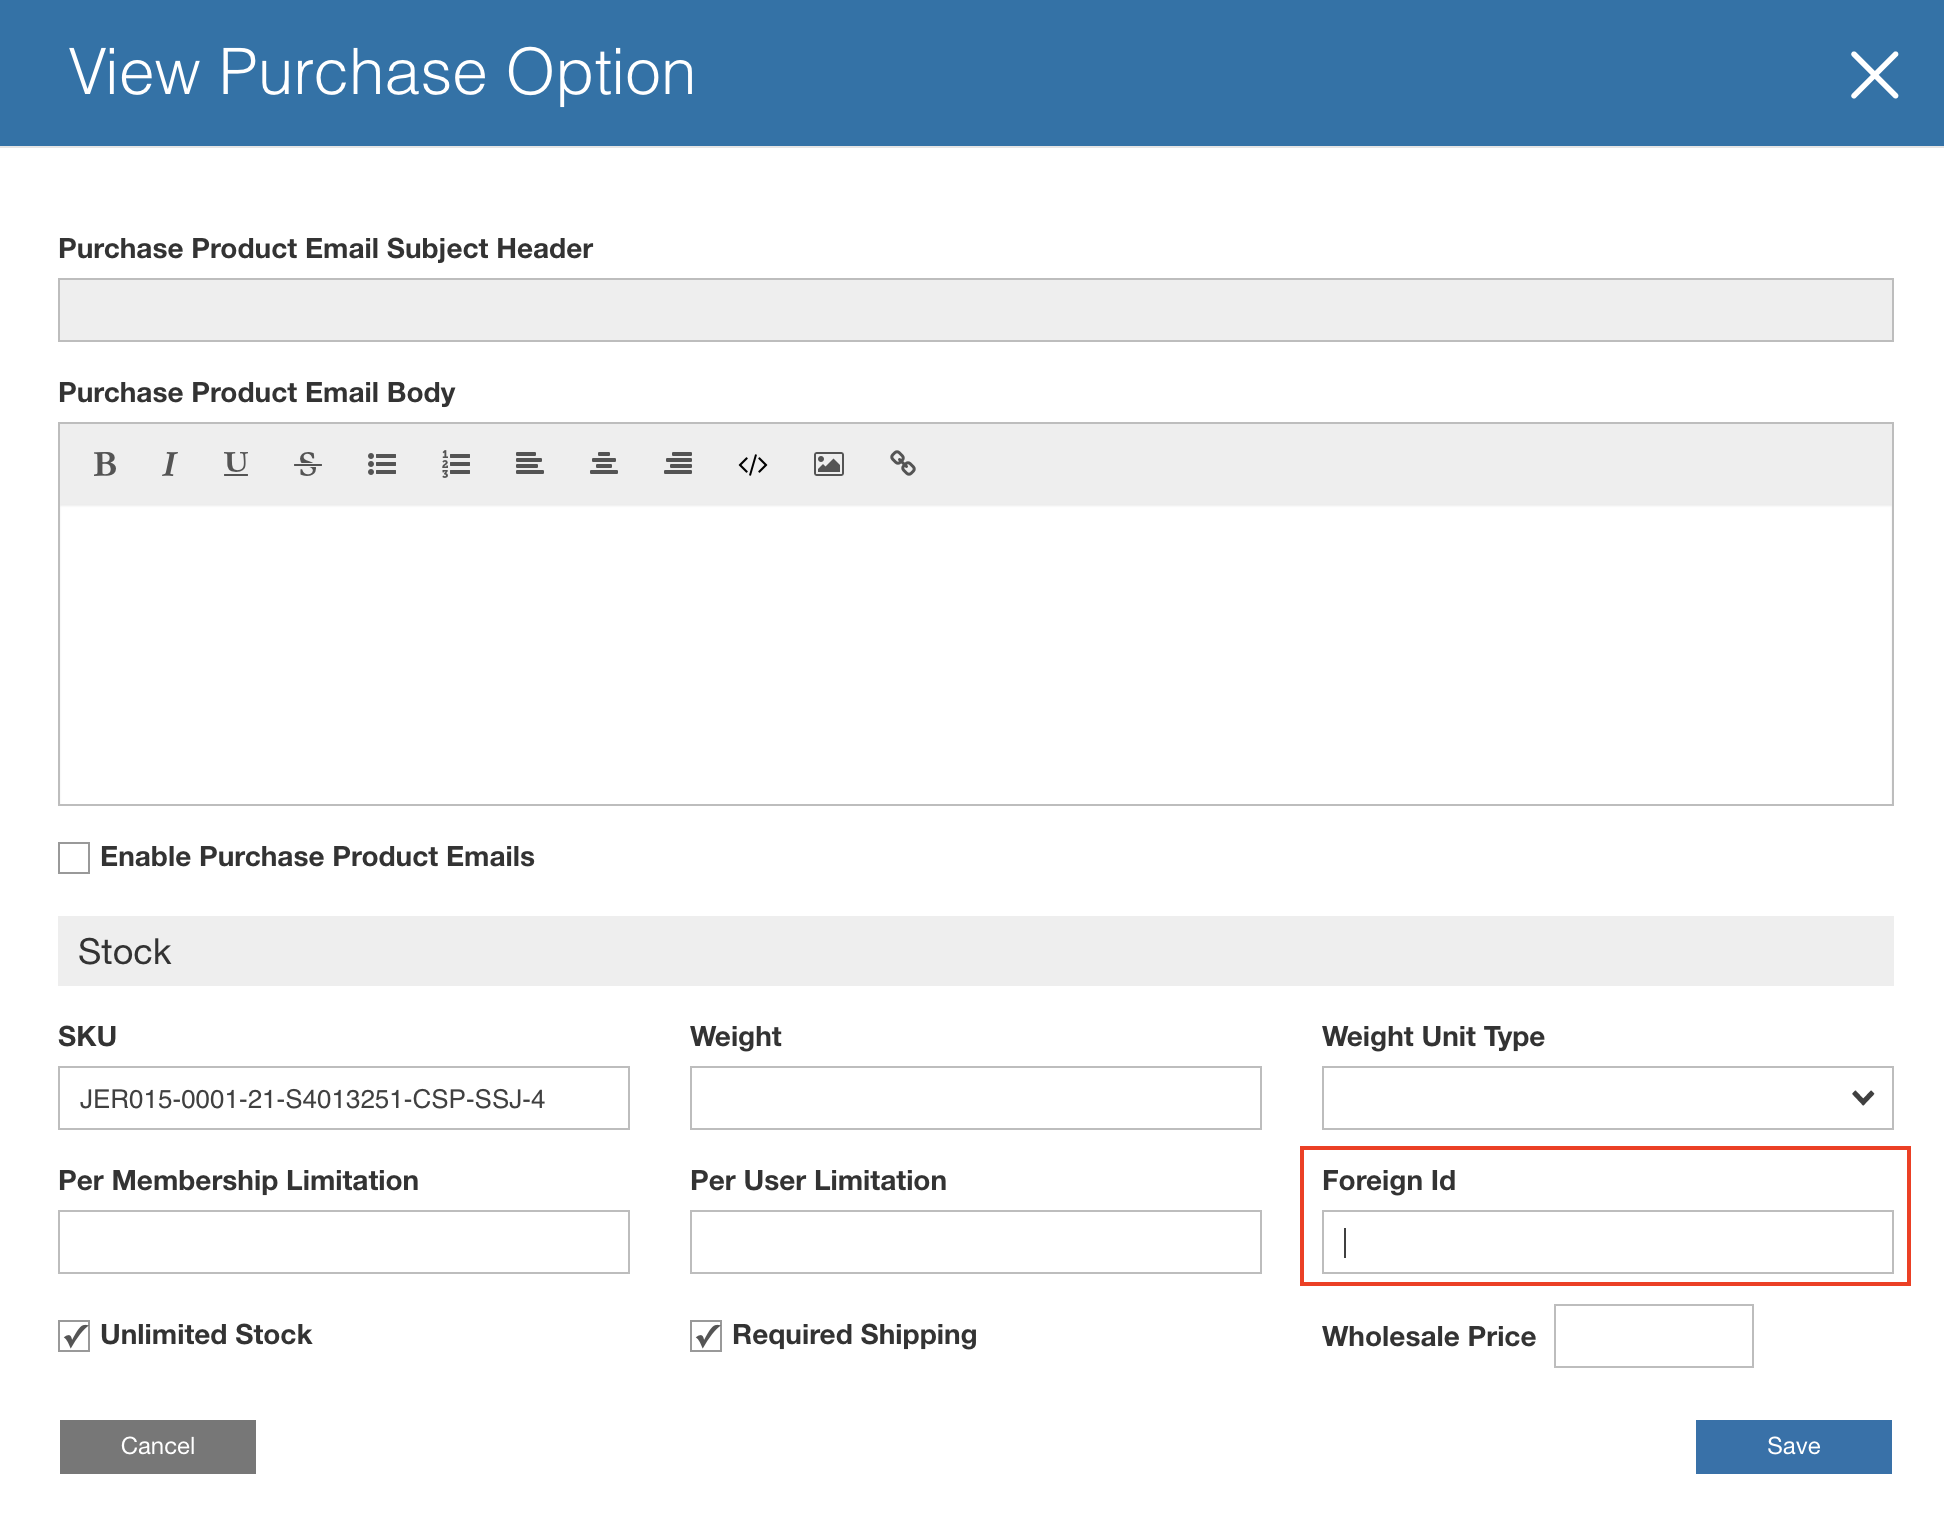Toggle bold formatting in email body

pos(105,464)
